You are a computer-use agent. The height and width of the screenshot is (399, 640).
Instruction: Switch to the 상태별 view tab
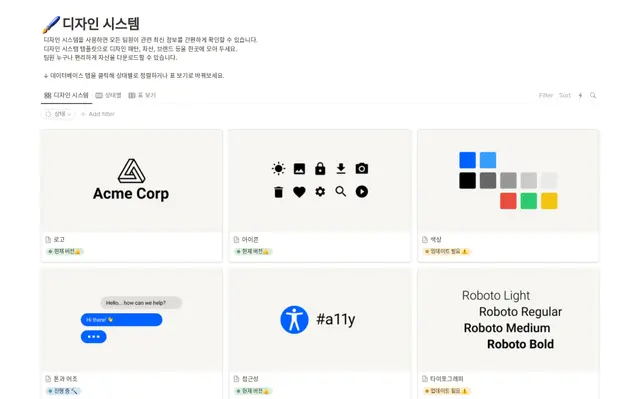click(108, 95)
